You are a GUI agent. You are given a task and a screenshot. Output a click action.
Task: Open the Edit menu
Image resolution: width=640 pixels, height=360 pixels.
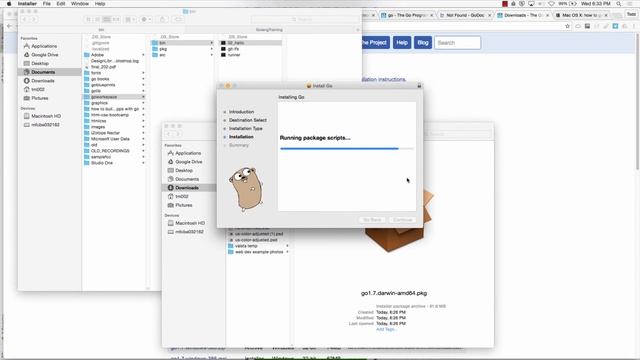(x=61, y=4)
